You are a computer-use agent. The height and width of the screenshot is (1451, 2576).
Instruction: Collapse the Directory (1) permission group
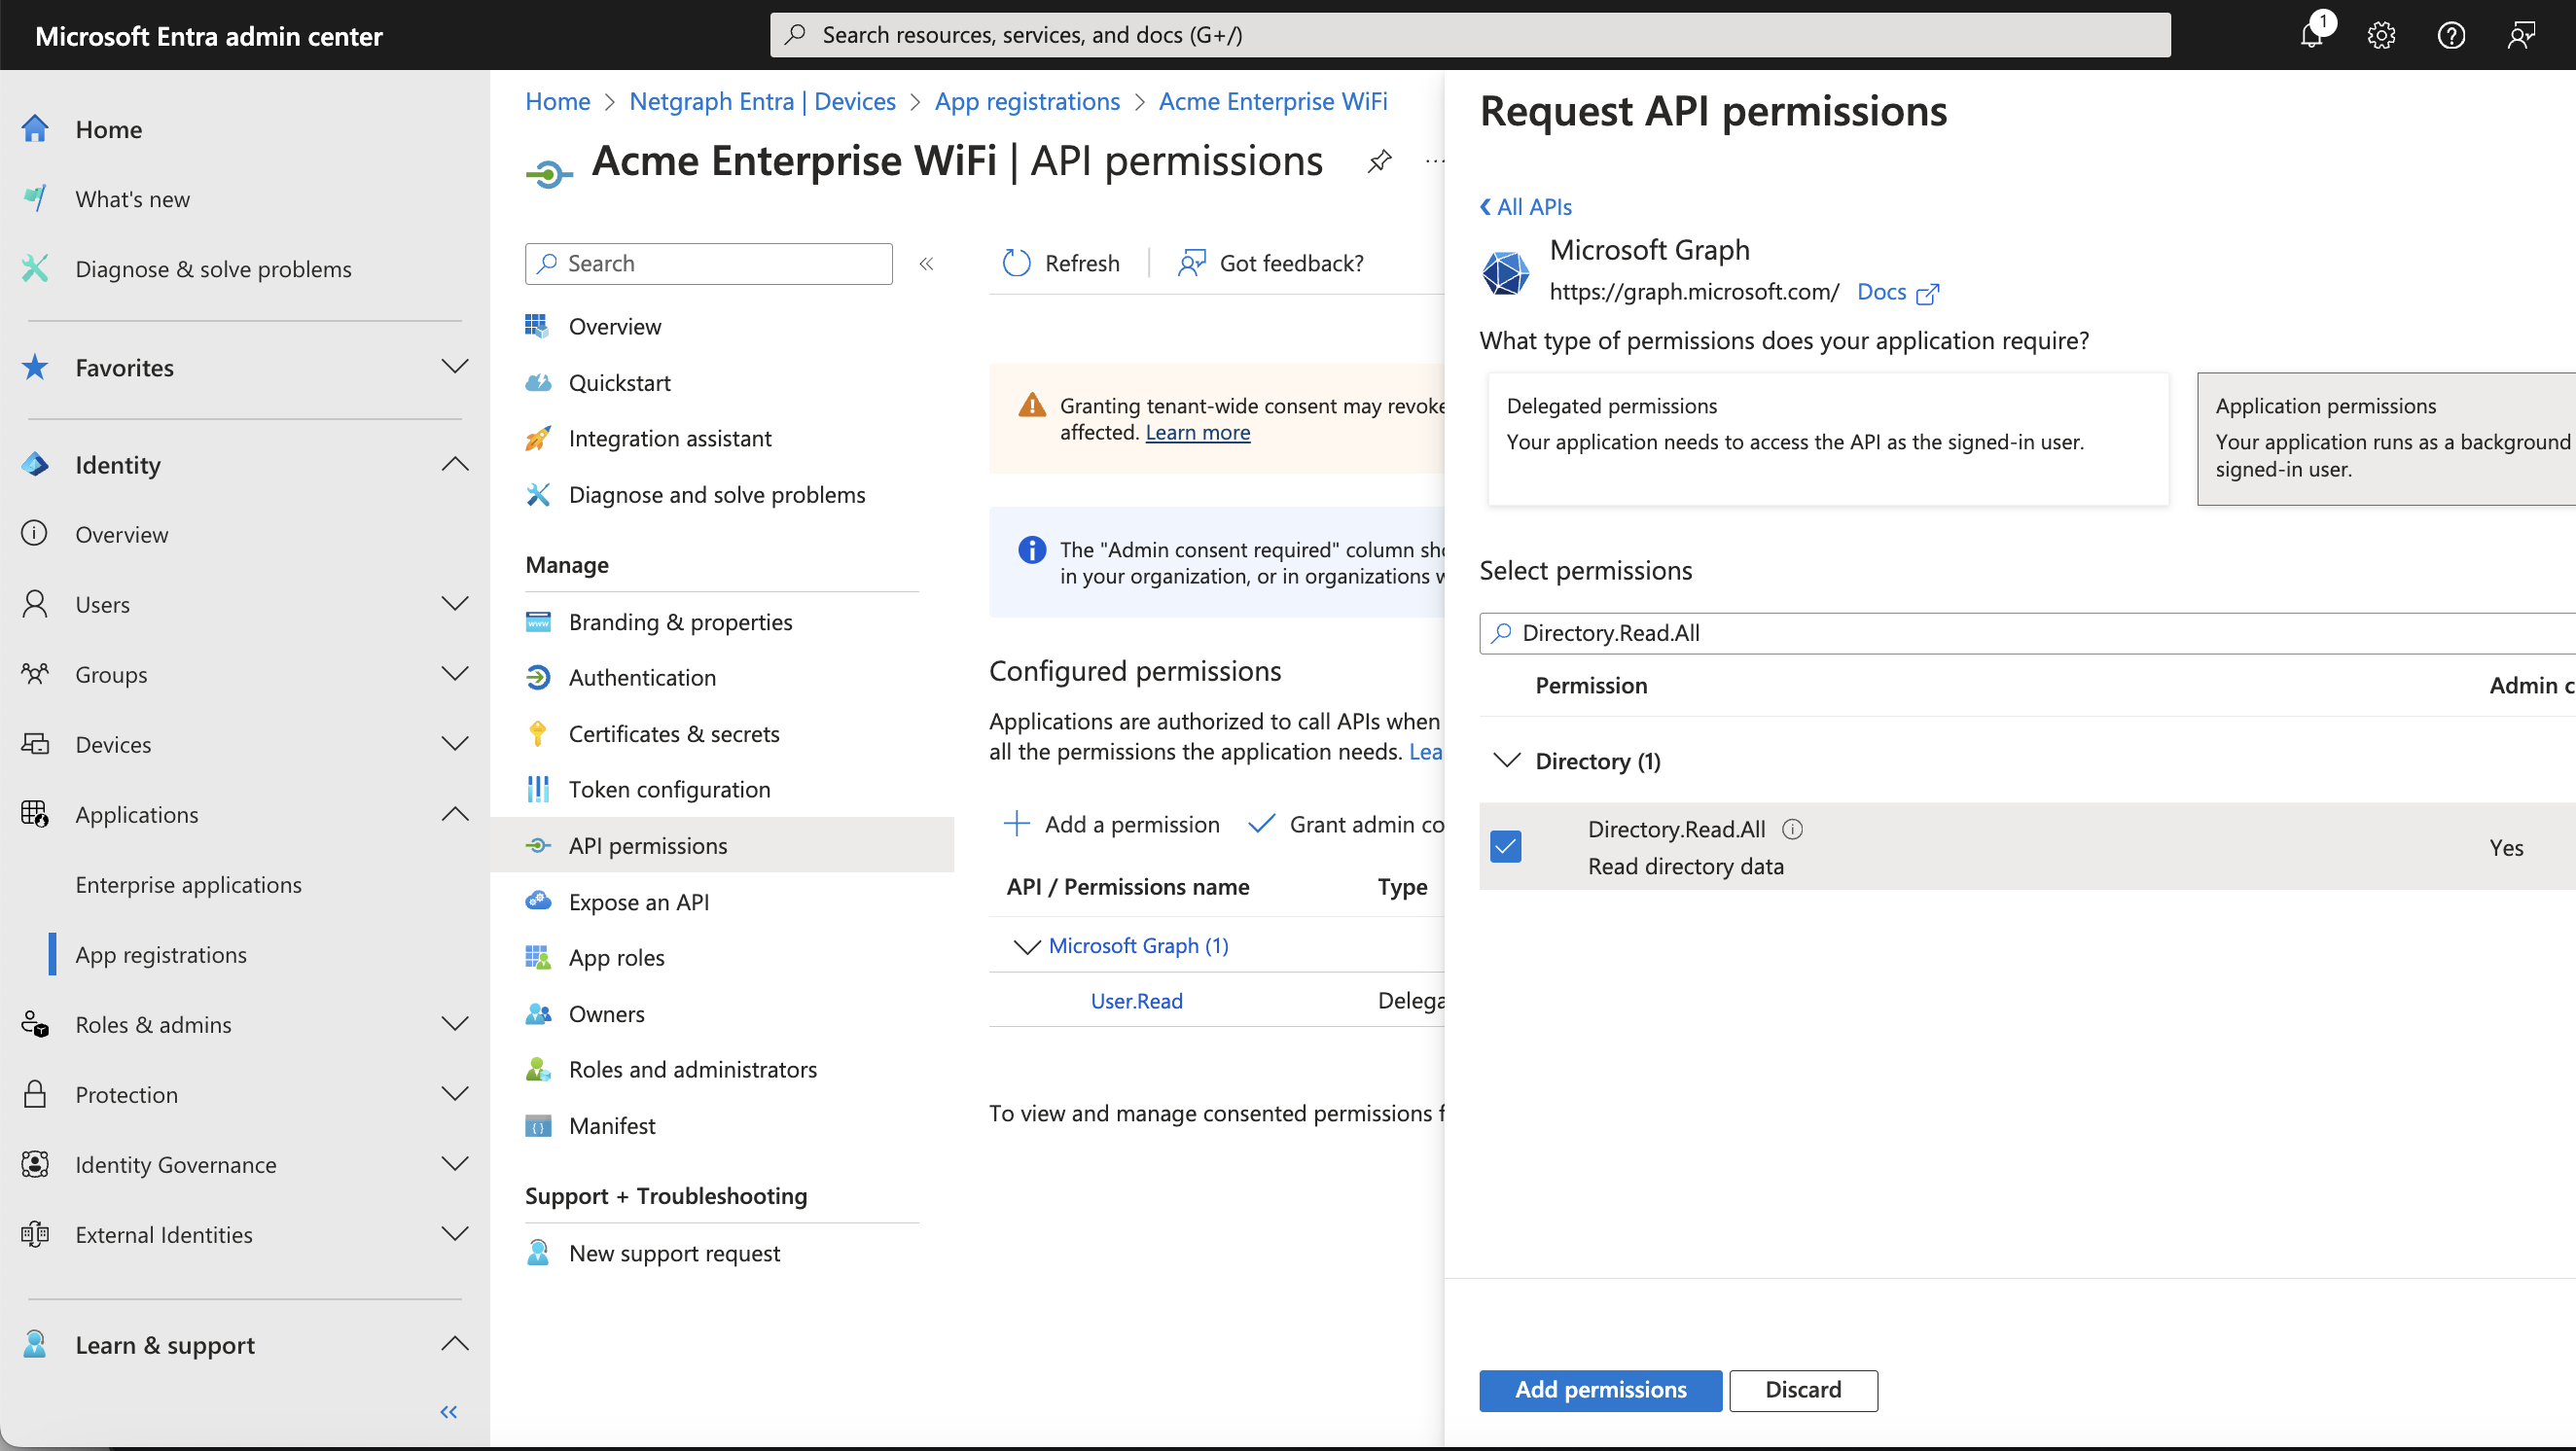tap(1506, 761)
